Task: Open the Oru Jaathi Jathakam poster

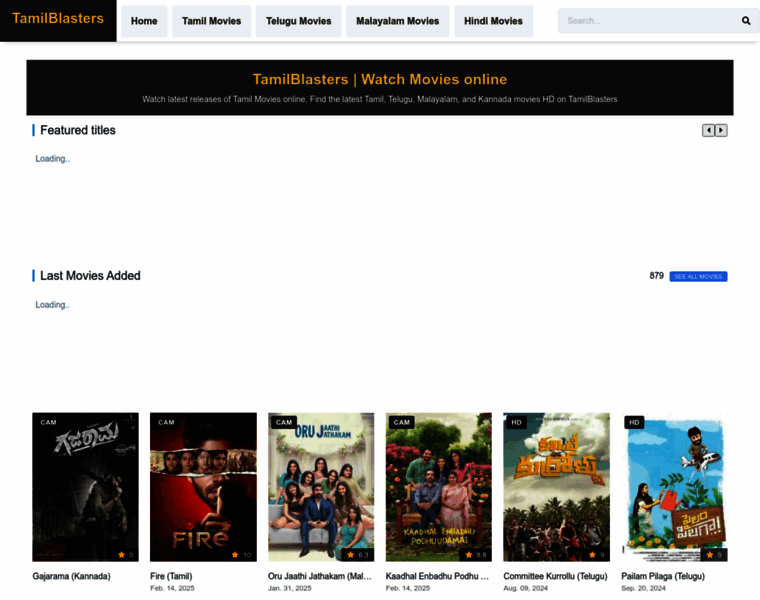Action: [321, 487]
